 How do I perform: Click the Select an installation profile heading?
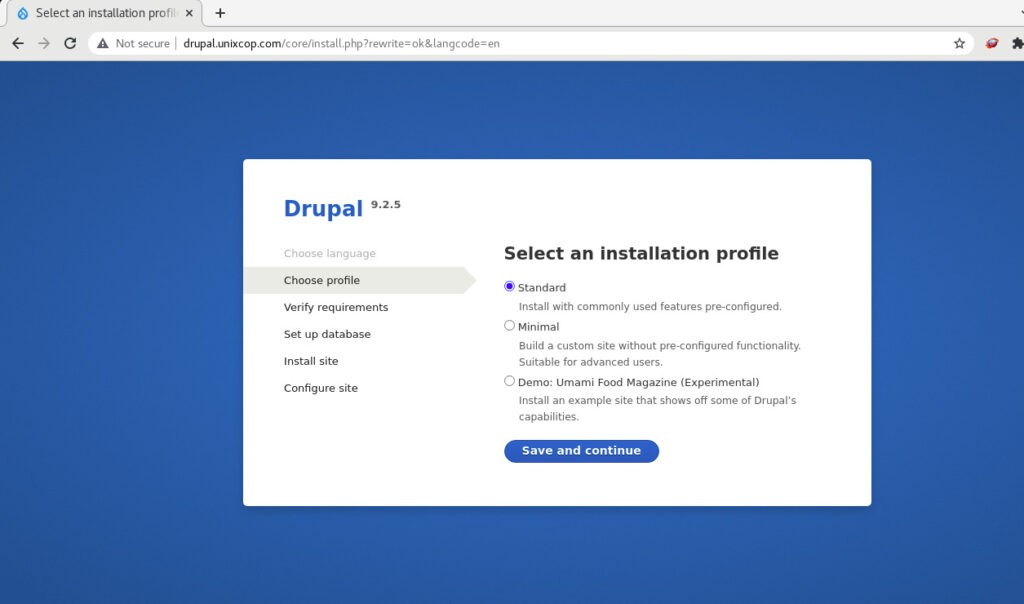pos(641,253)
